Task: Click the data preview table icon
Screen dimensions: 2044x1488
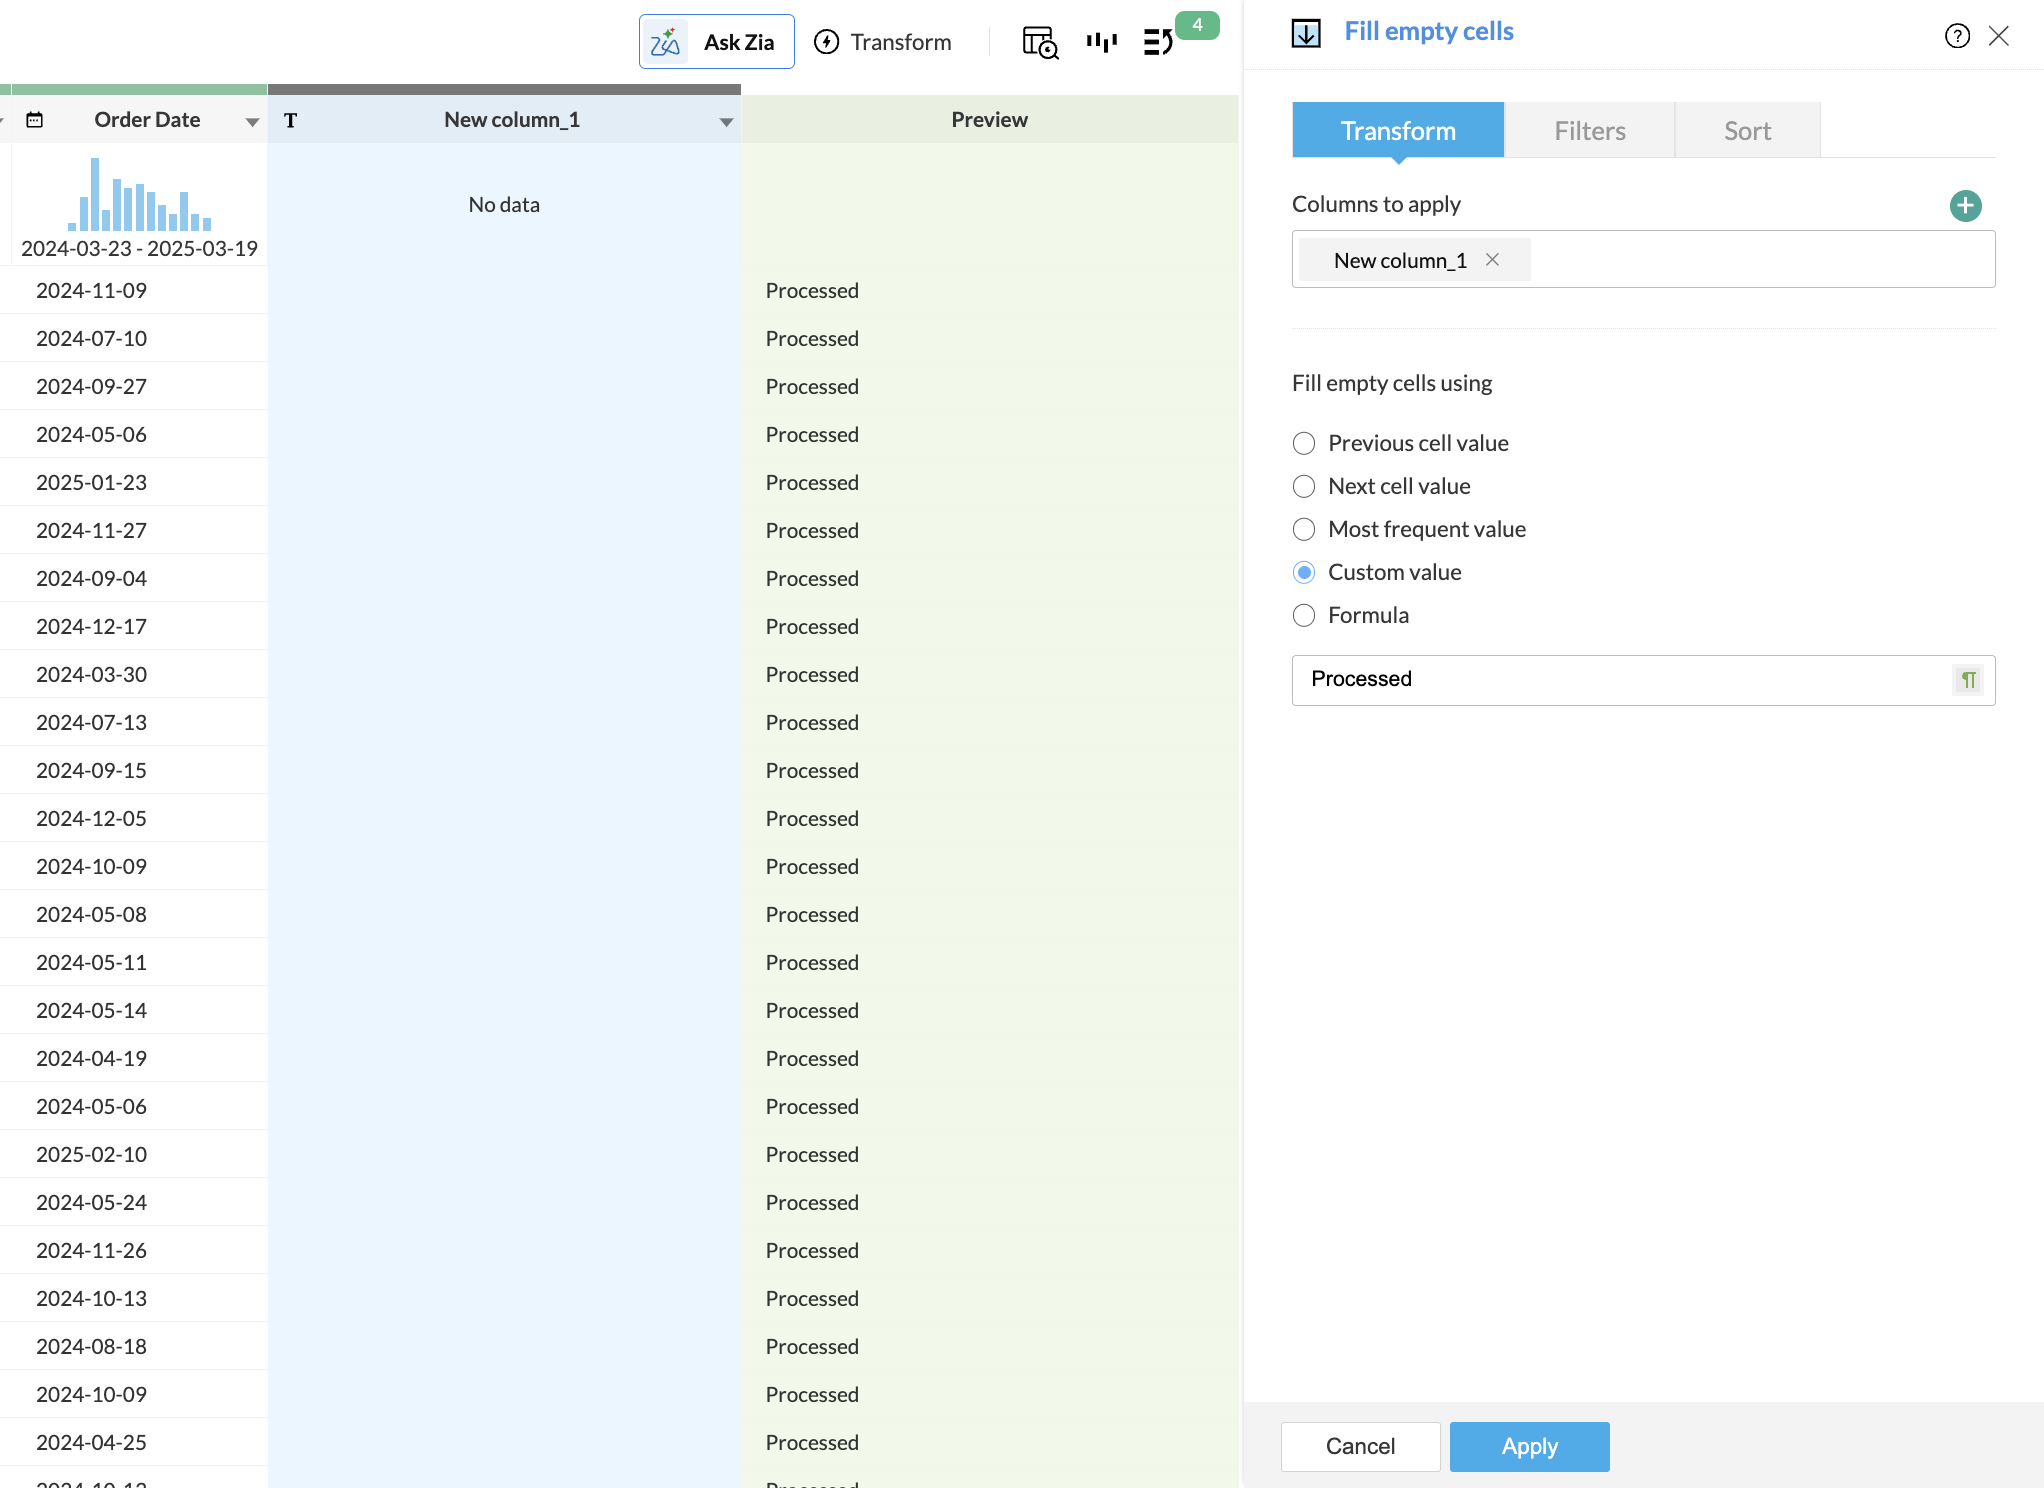Action: click(x=1039, y=42)
